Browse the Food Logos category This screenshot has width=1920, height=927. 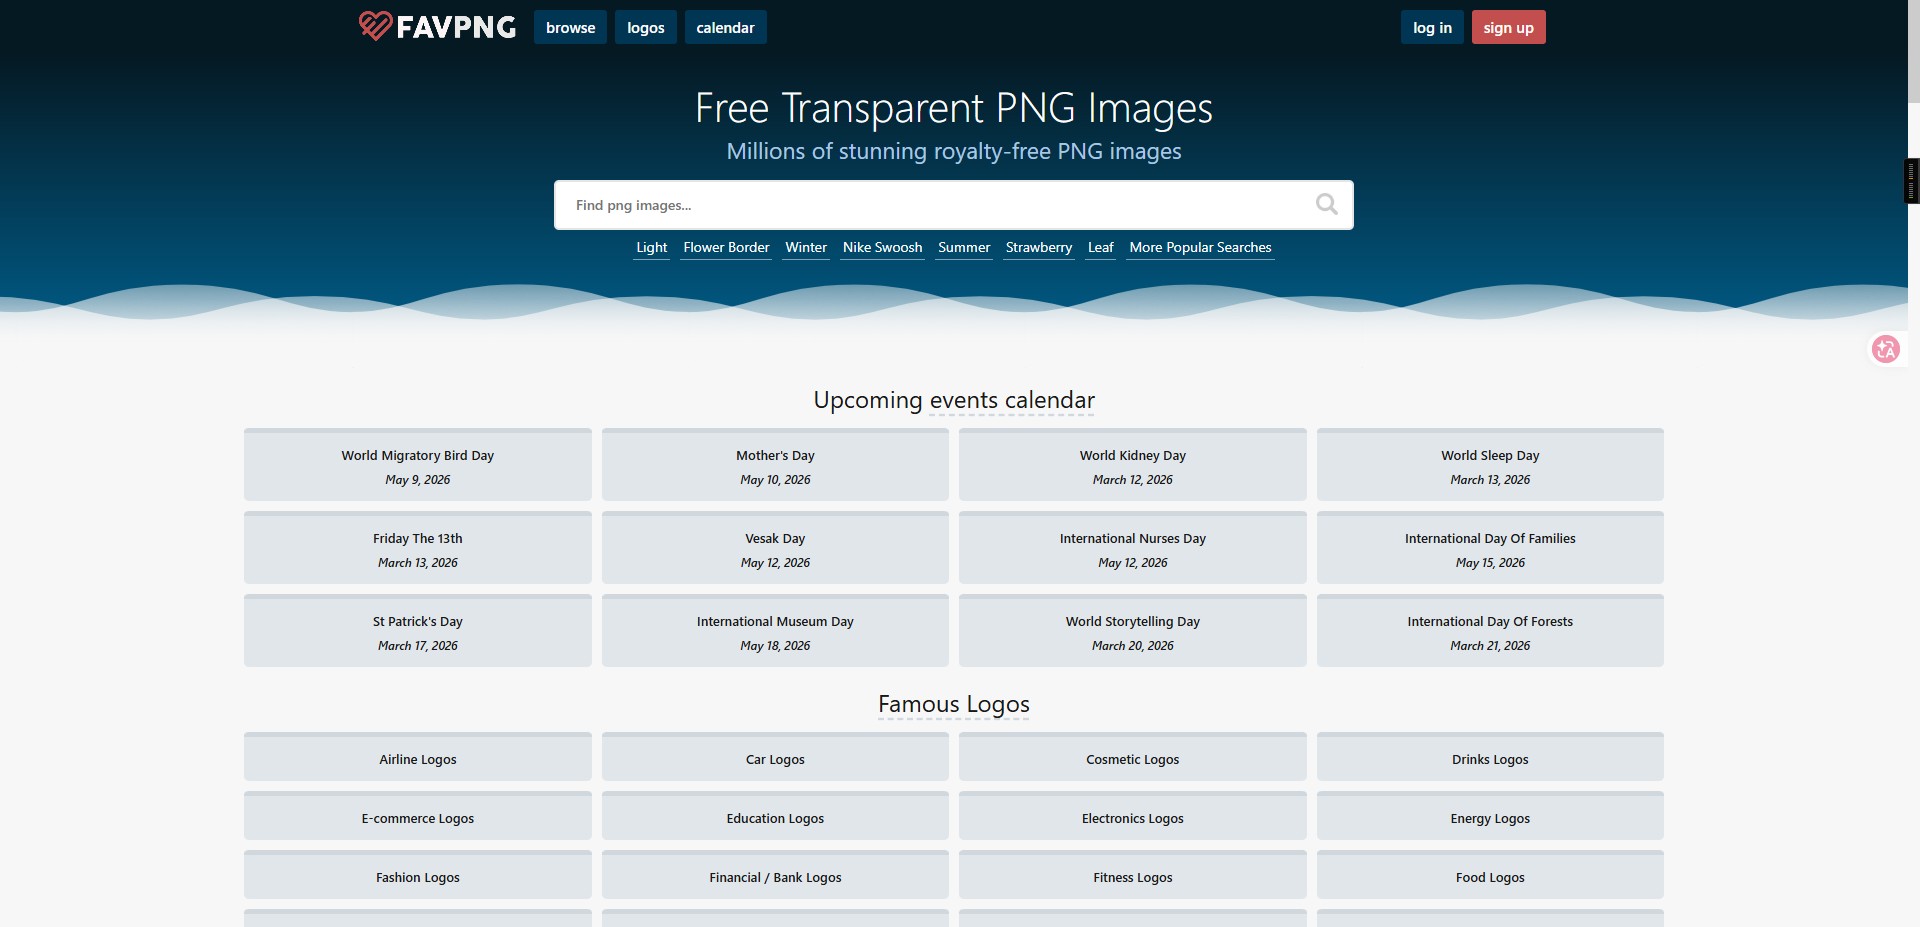pyautogui.click(x=1490, y=876)
